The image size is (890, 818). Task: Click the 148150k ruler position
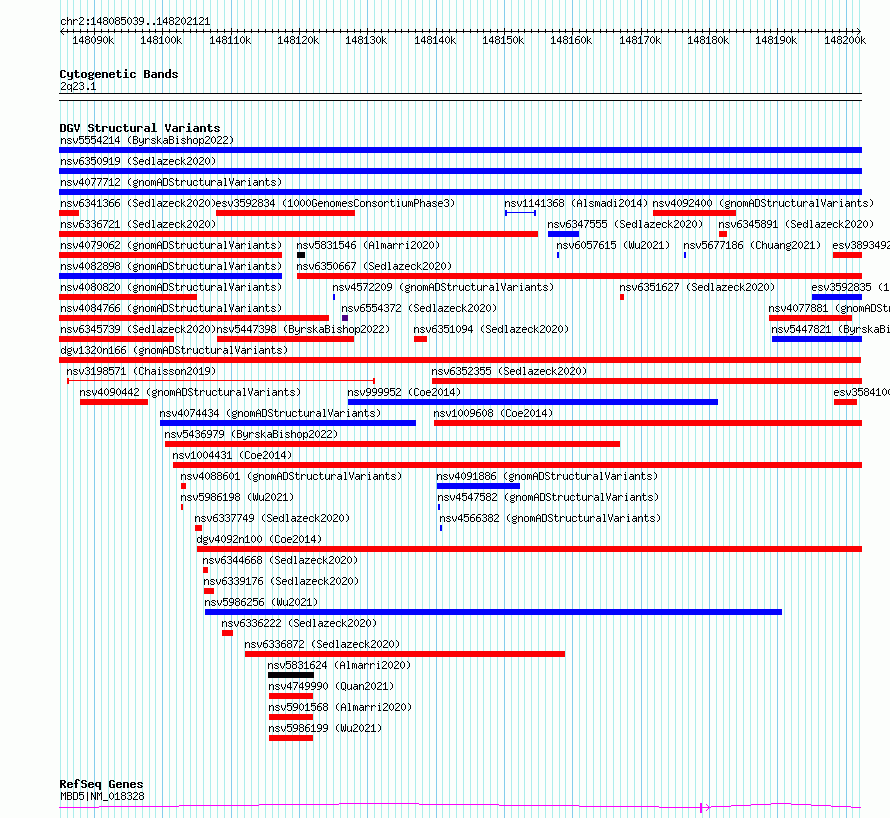click(x=503, y=40)
